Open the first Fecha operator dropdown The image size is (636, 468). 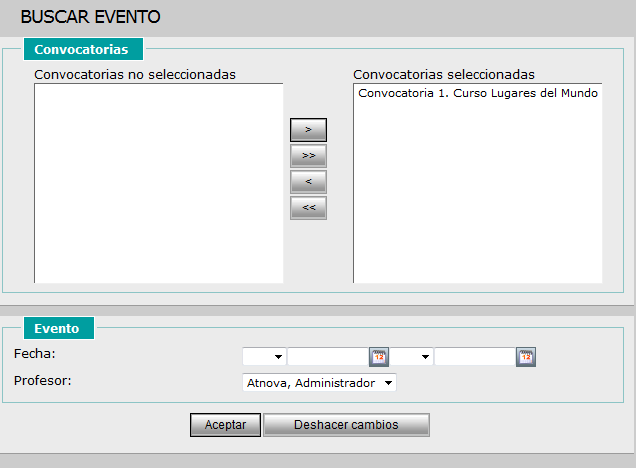tap(264, 357)
